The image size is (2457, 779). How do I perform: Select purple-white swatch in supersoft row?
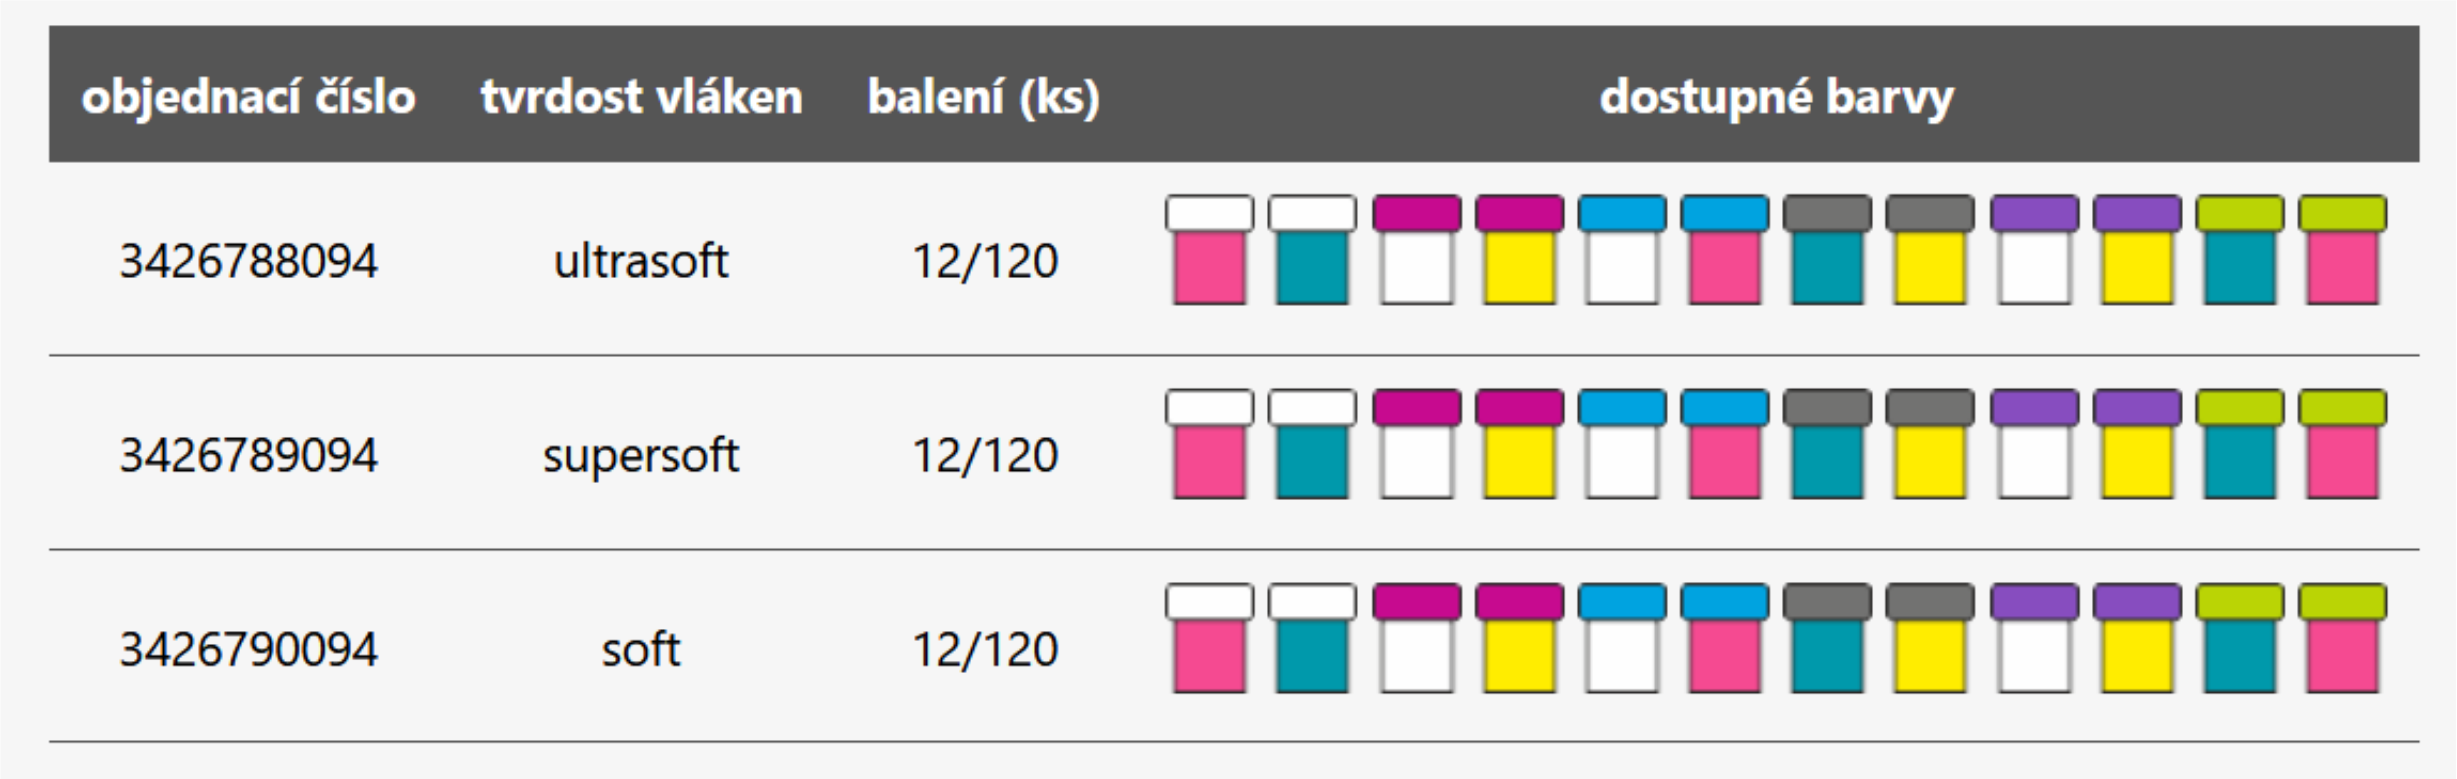tap(2034, 444)
